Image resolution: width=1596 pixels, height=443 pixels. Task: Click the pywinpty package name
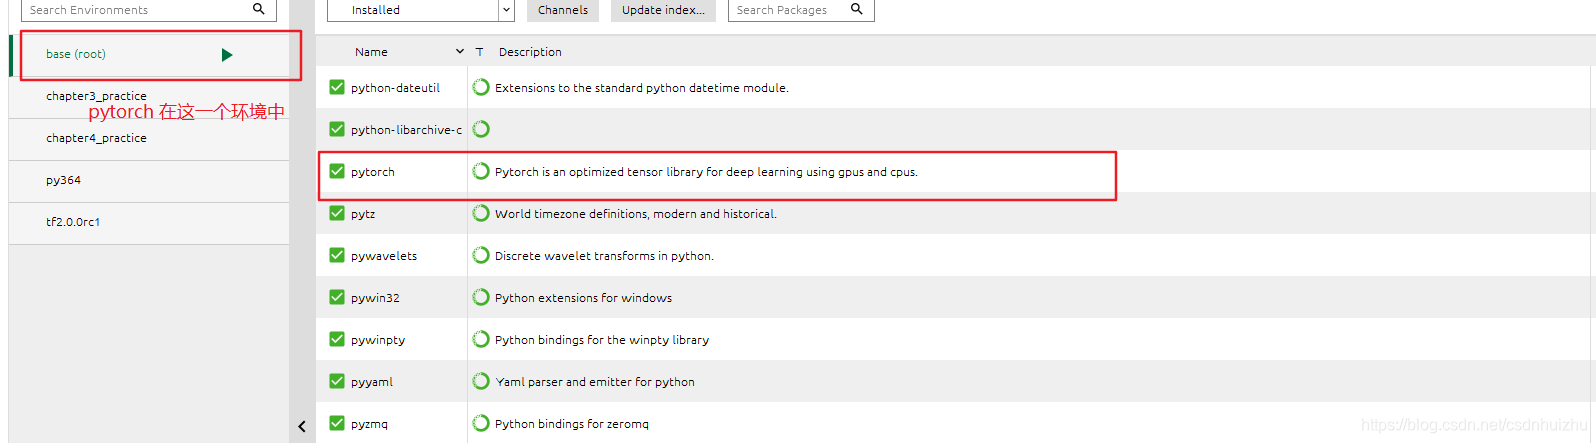click(378, 340)
